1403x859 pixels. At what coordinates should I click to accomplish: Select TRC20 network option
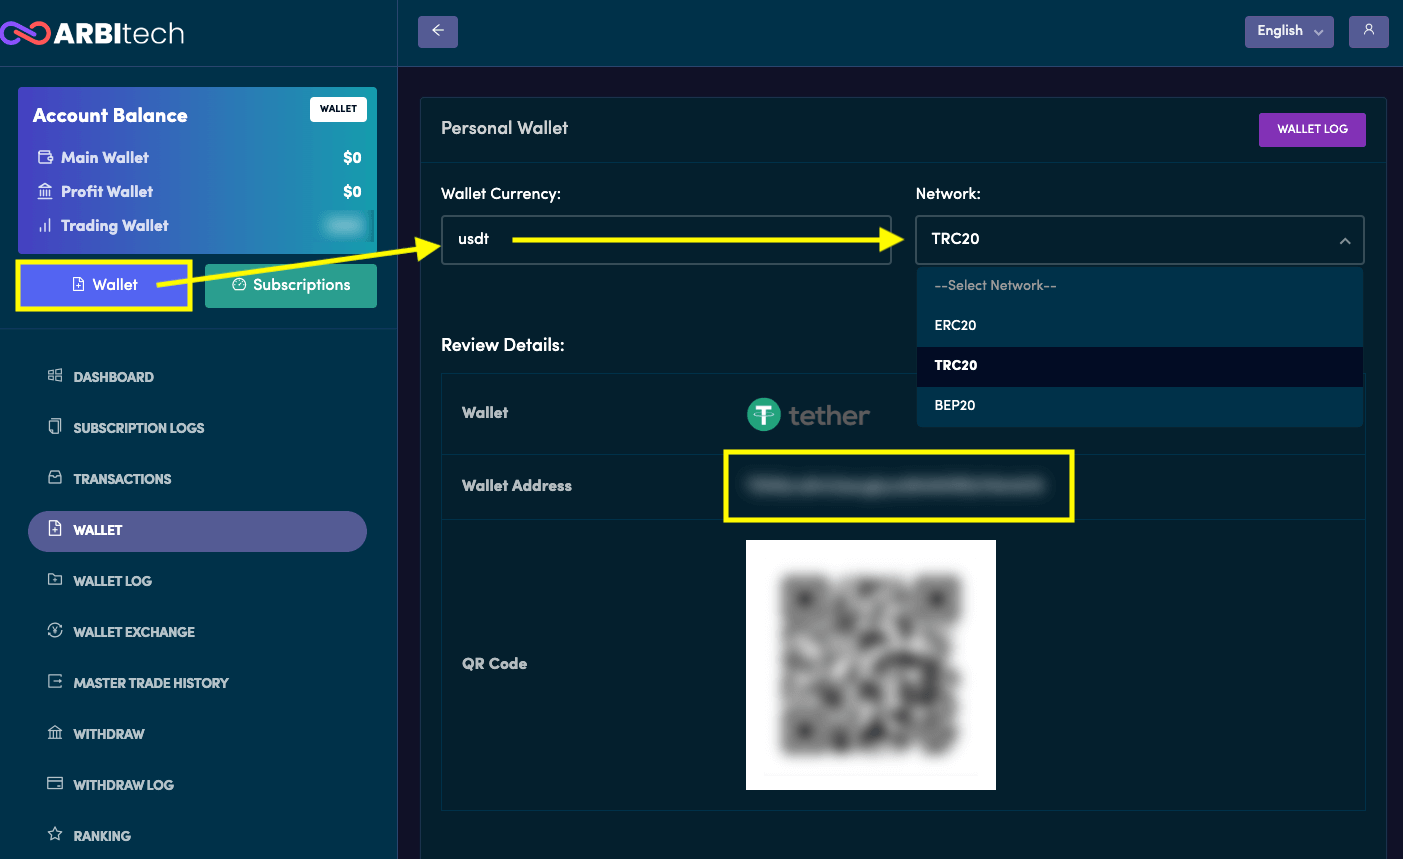tap(955, 365)
